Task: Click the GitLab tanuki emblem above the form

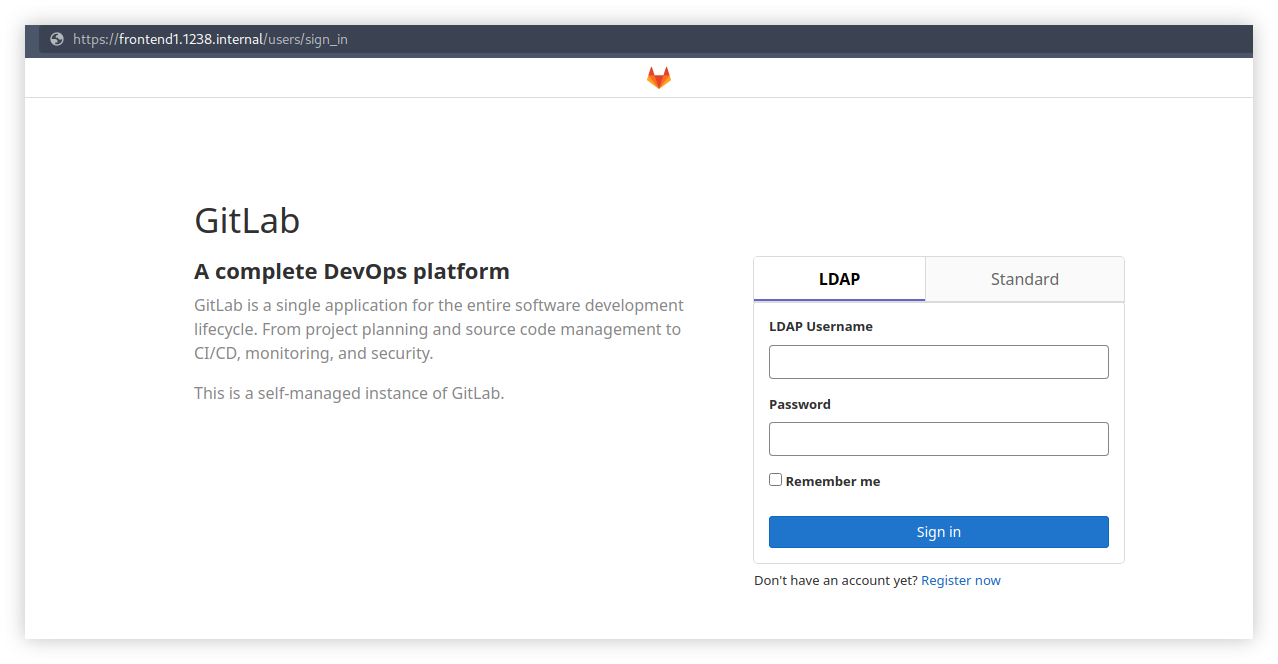Action: pyautogui.click(x=658, y=77)
